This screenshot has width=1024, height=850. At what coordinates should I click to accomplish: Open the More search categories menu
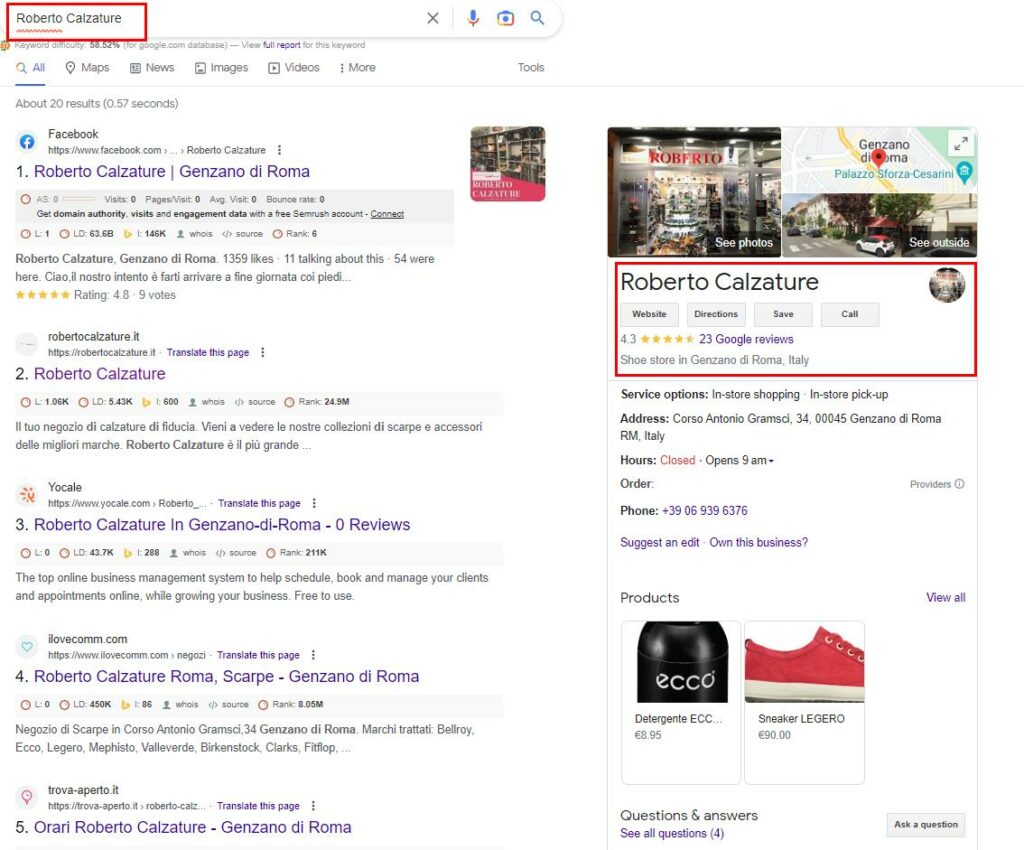click(357, 67)
